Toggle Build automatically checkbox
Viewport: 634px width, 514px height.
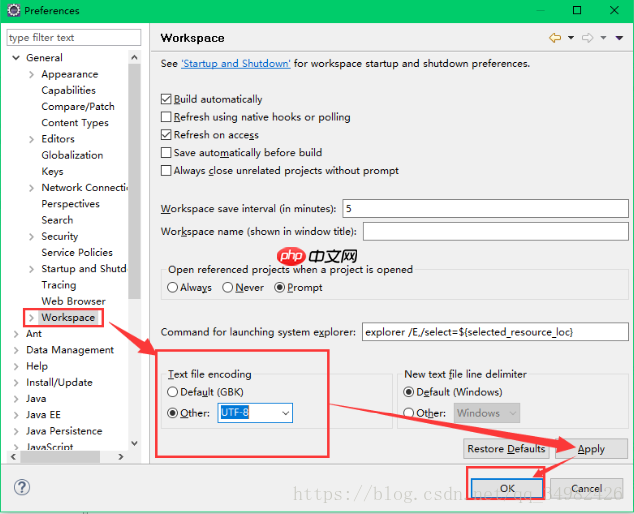coord(166,99)
